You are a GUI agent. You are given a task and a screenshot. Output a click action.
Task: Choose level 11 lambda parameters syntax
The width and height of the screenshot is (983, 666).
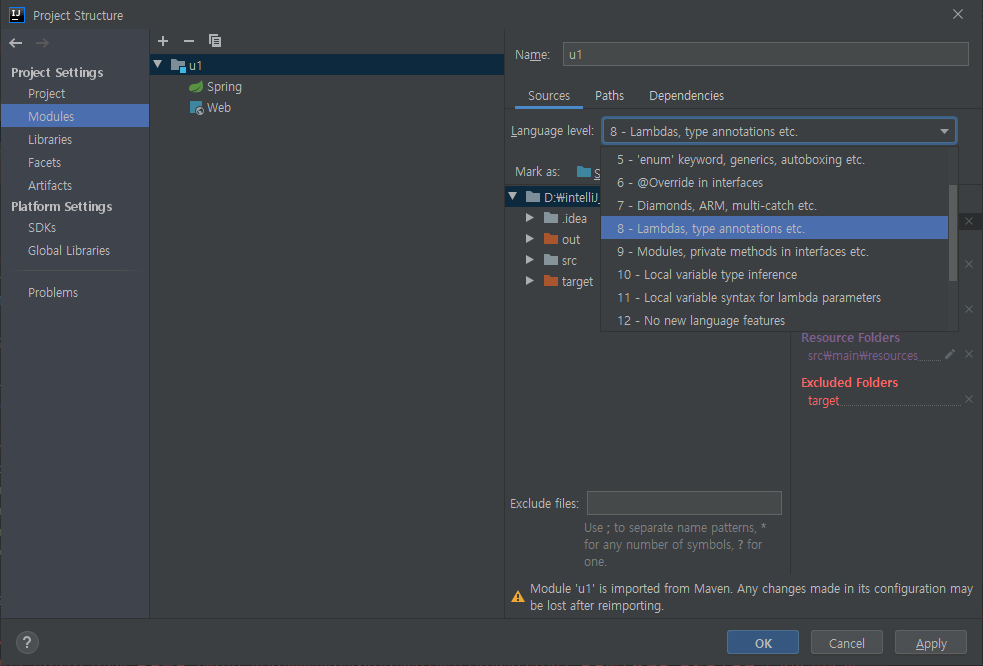(774, 297)
